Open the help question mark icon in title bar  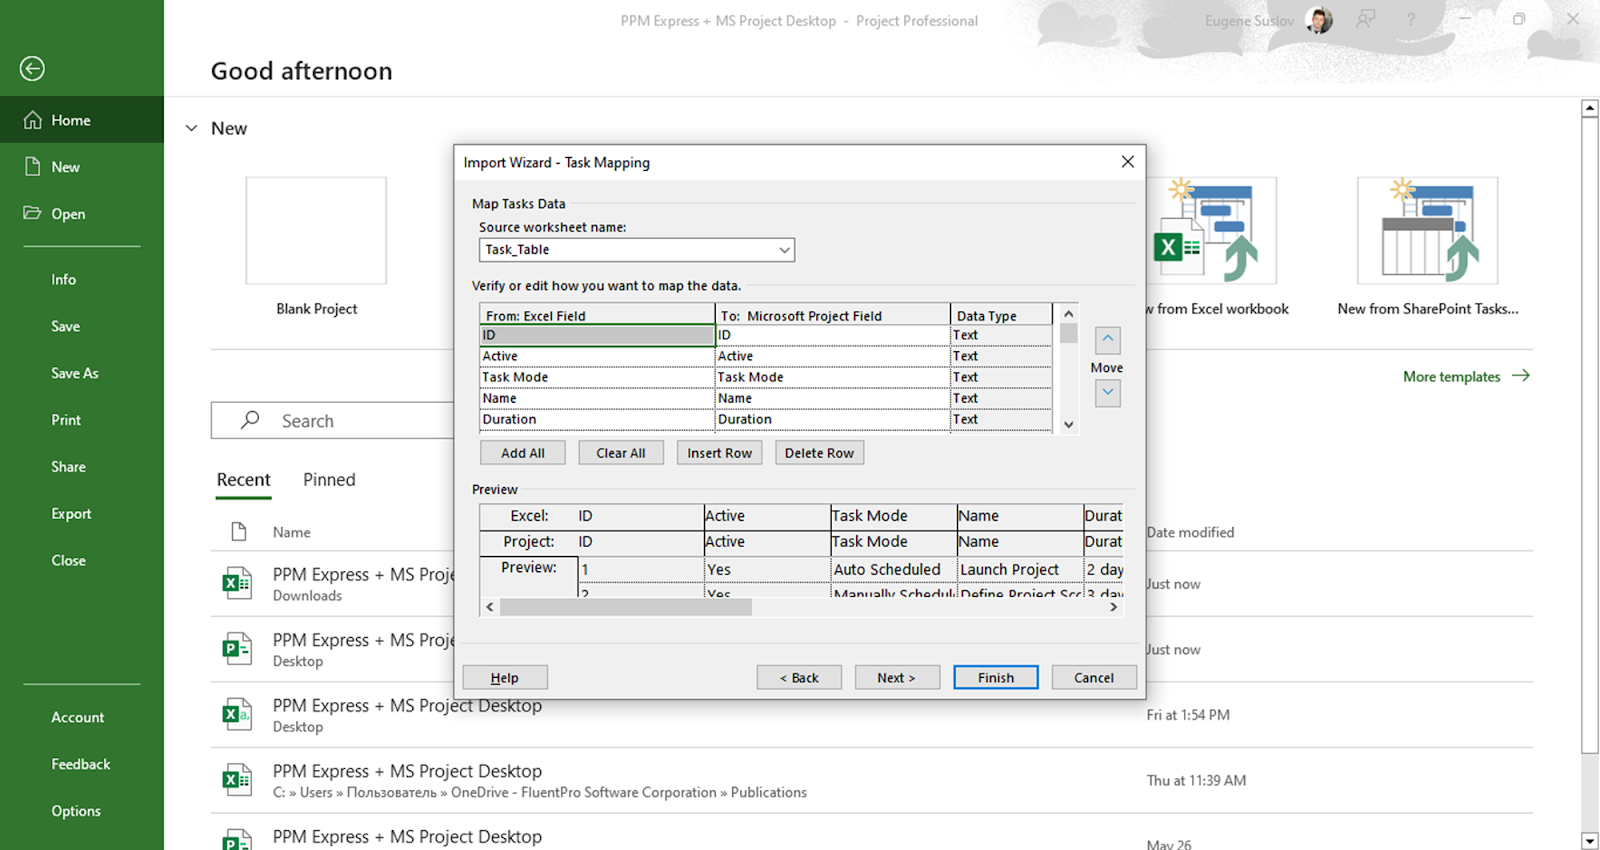tap(1411, 20)
